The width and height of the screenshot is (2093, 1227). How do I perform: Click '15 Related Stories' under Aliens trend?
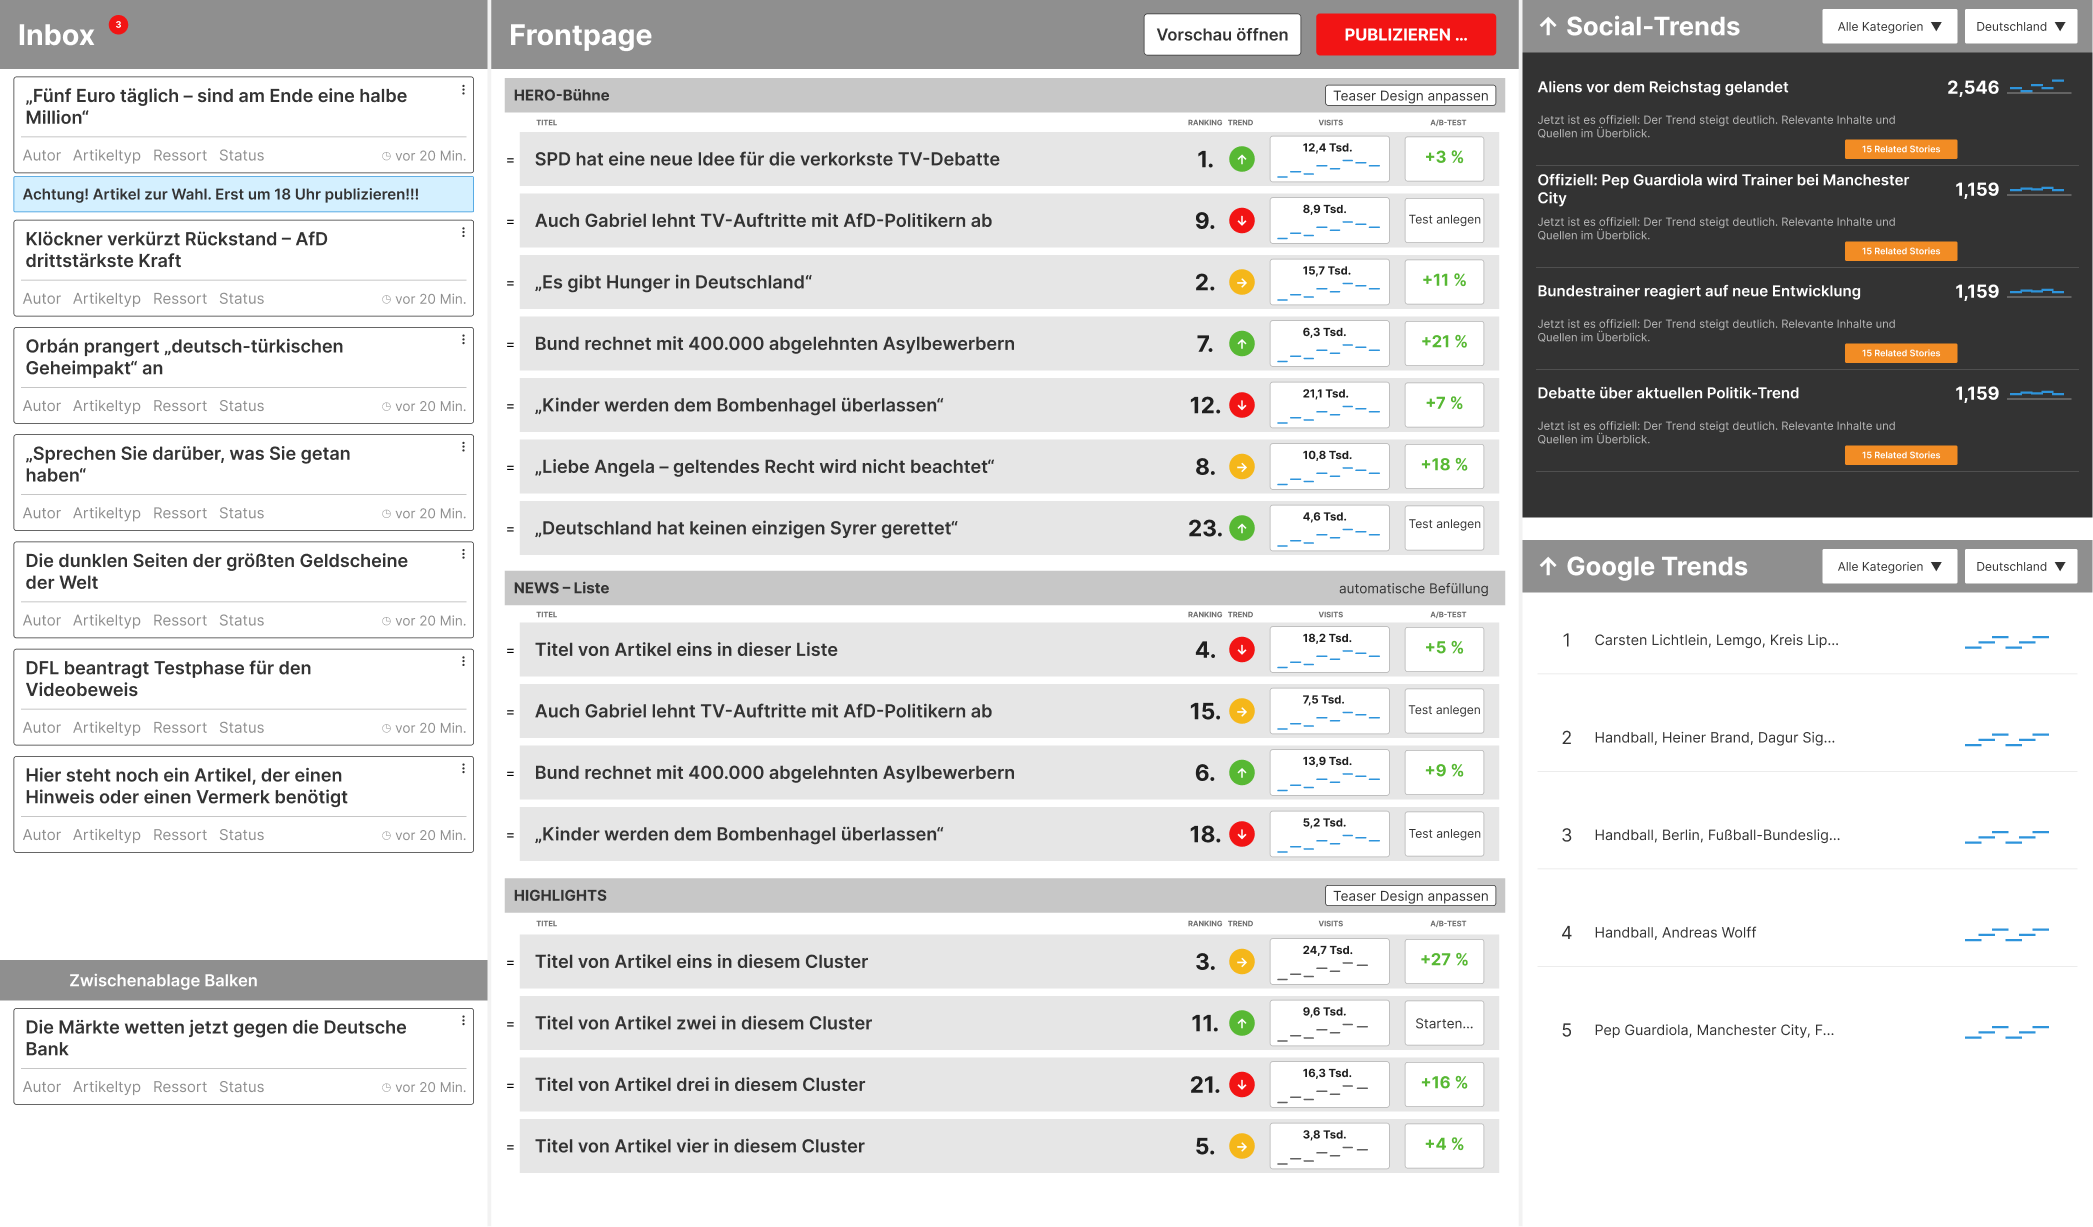(x=1900, y=149)
